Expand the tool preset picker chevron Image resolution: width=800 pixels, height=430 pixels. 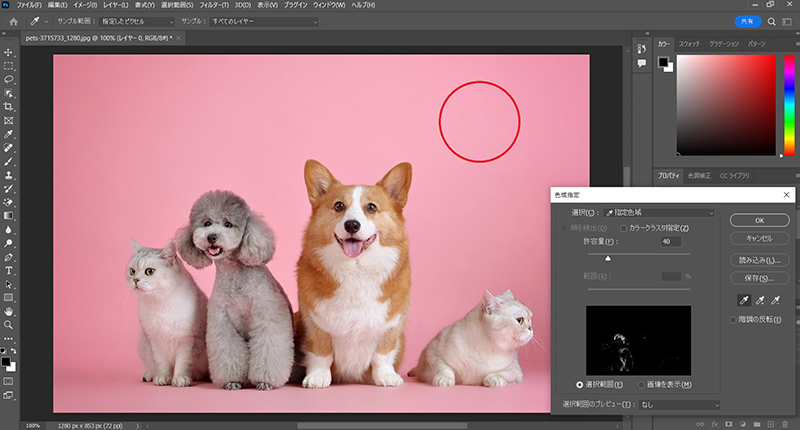point(46,21)
